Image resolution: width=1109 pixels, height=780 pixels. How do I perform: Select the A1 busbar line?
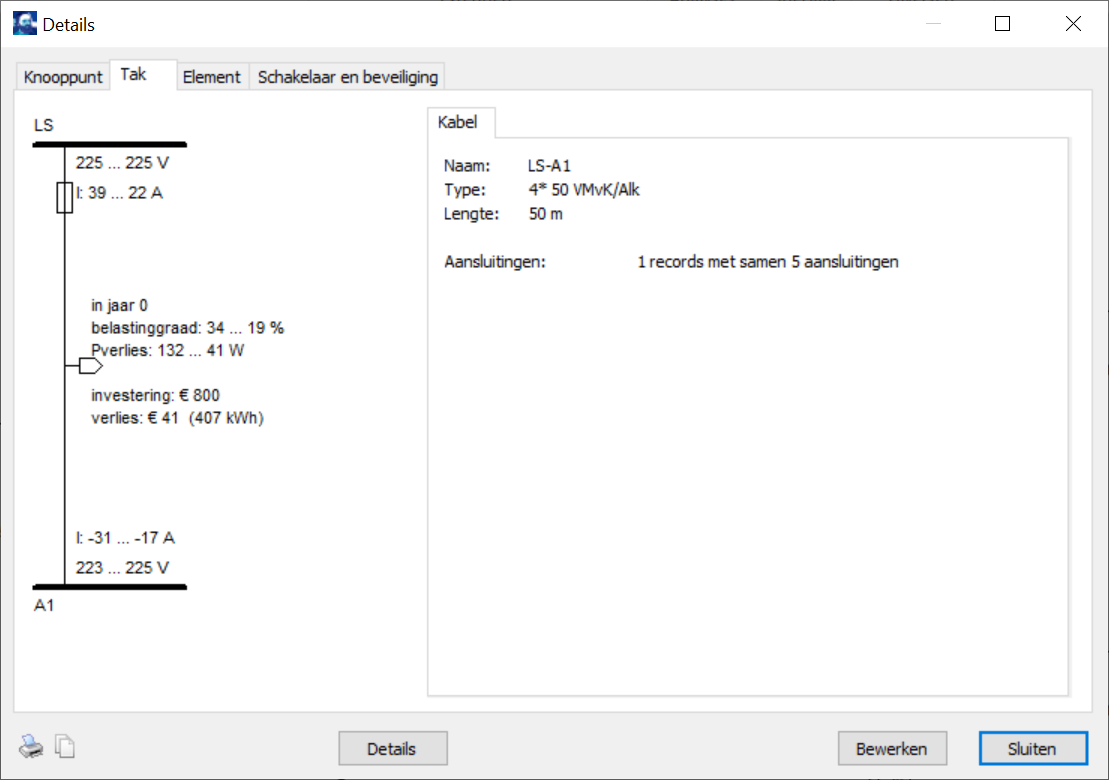pyautogui.click(x=110, y=587)
